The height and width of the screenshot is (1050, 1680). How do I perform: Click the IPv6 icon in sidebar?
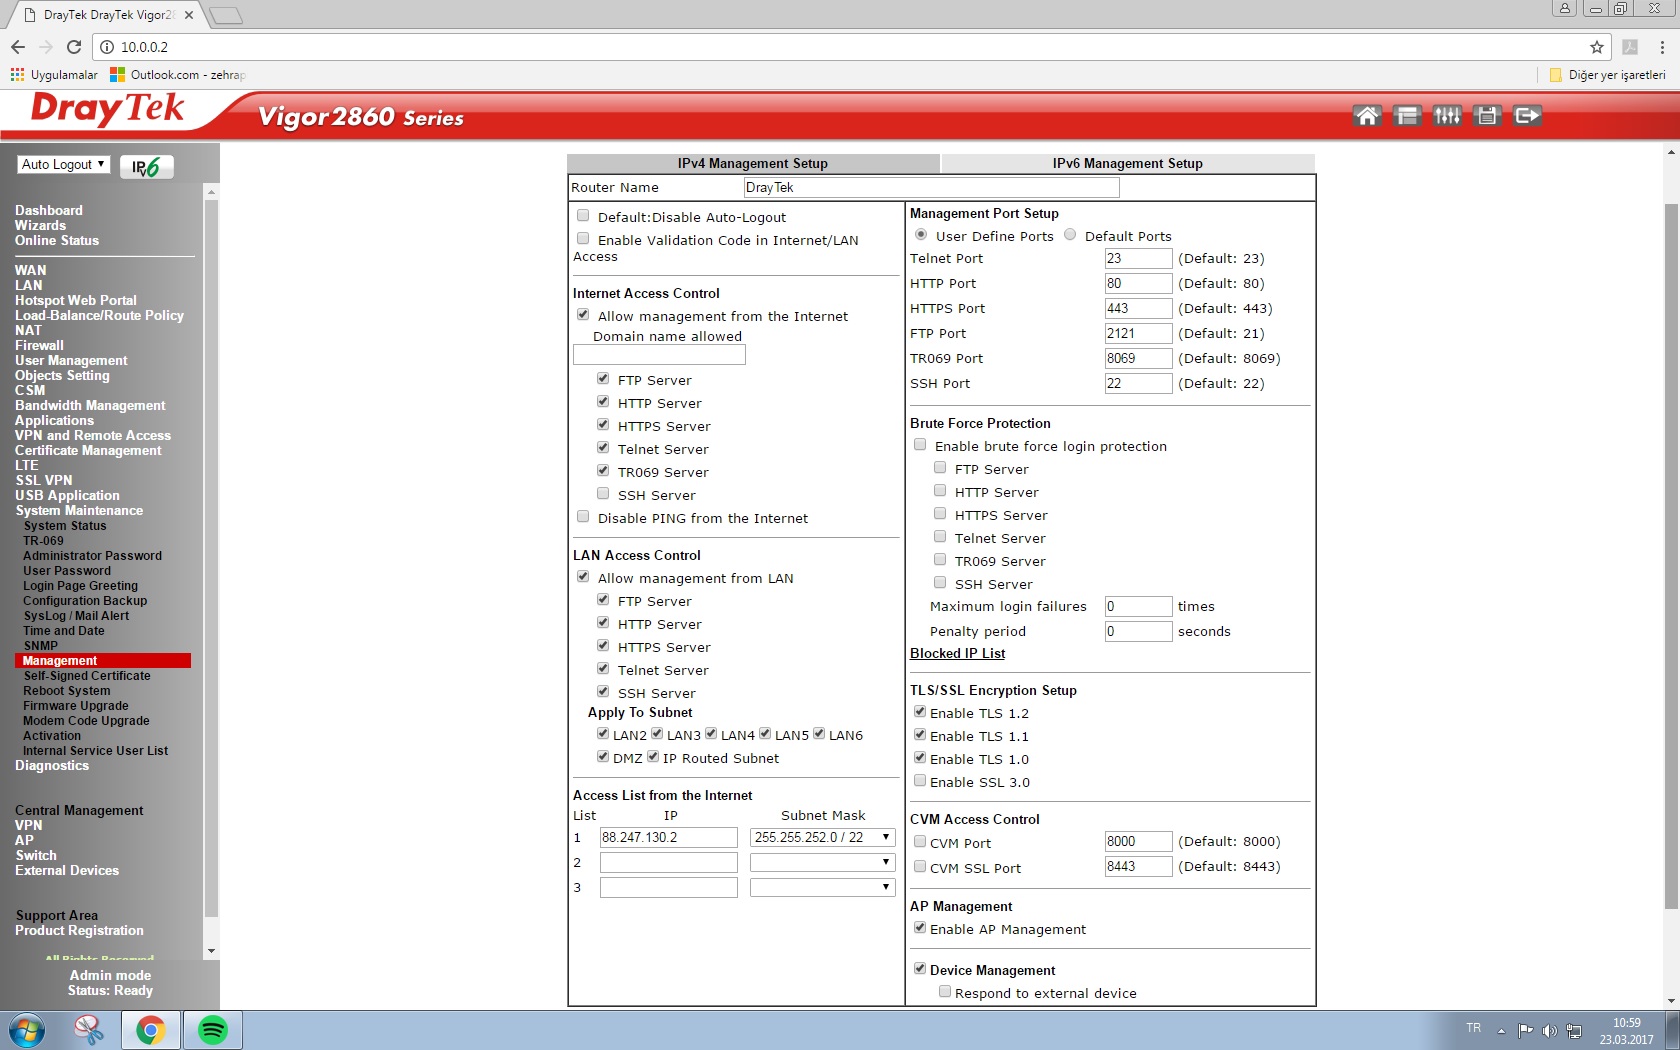146,167
